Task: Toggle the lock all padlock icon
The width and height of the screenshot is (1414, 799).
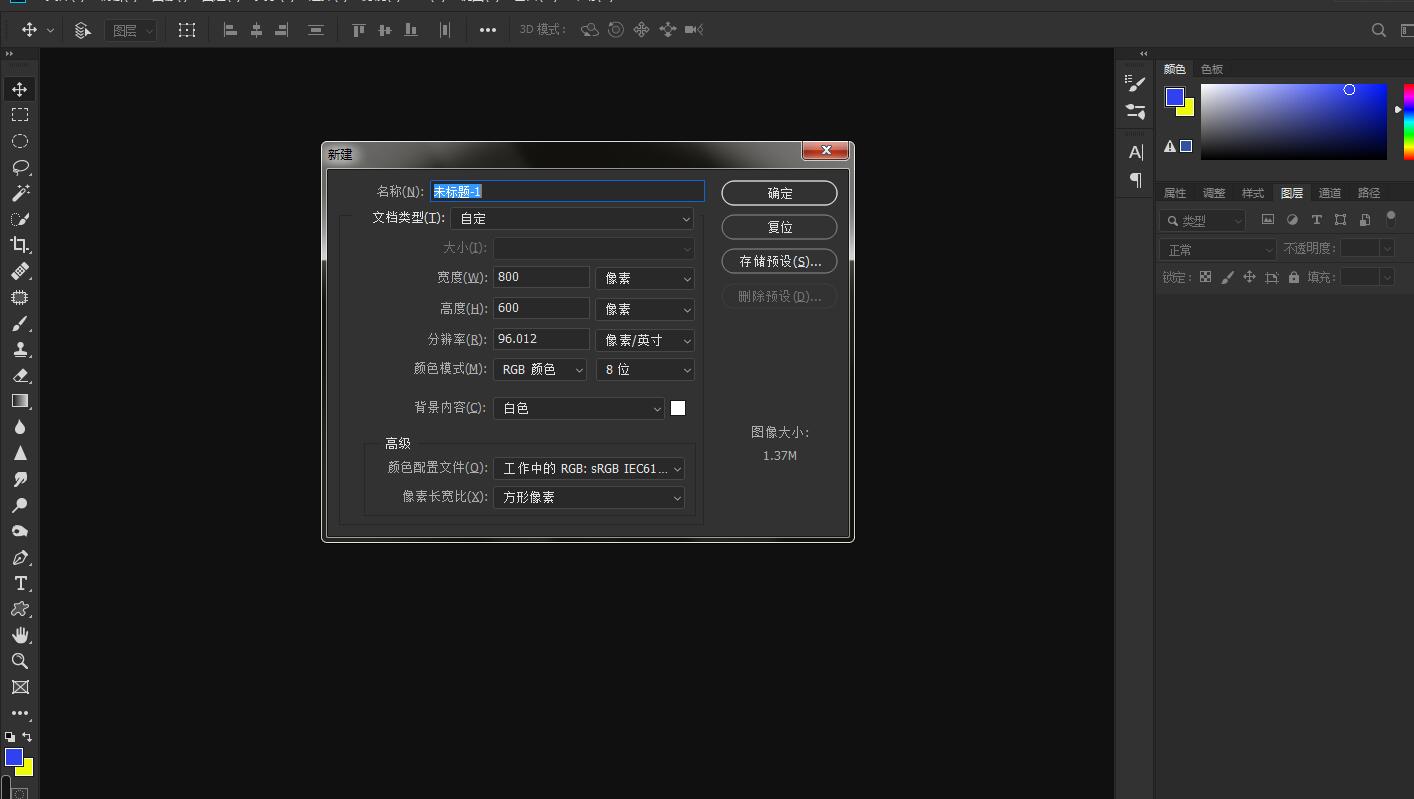Action: pyautogui.click(x=1294, y=277)
